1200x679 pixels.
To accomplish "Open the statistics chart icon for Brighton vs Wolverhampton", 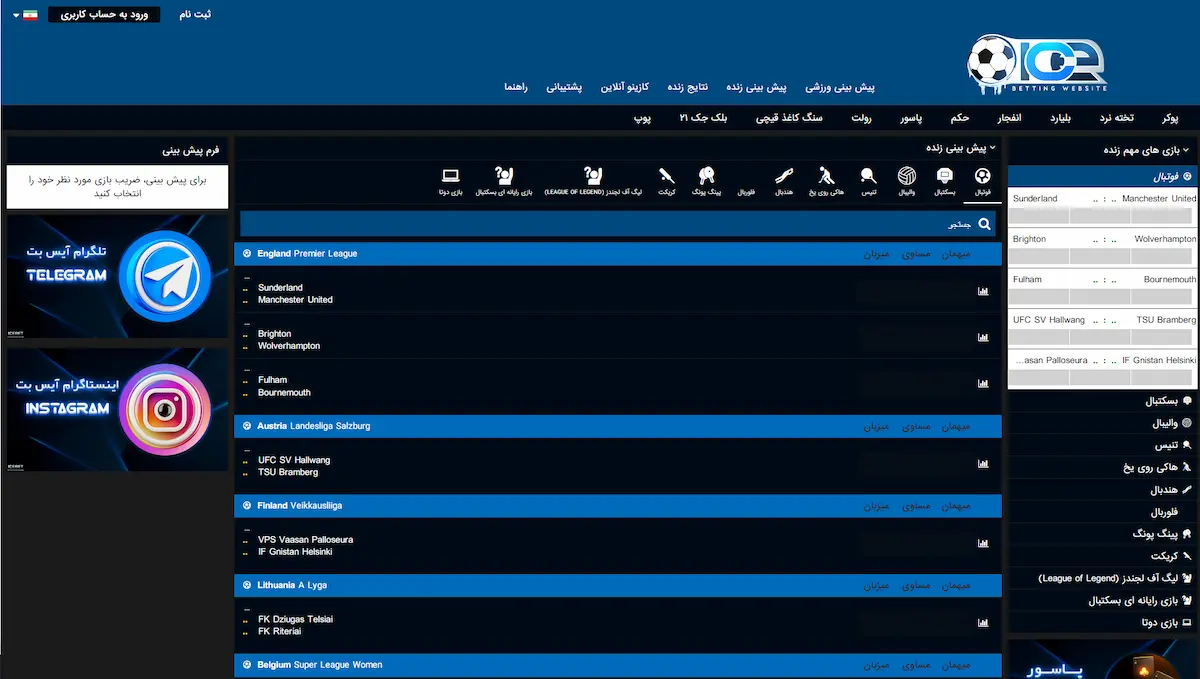I will [983, 338].
